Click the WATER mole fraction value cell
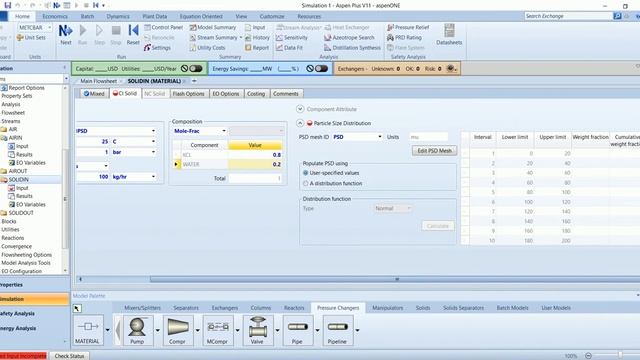The height and width of the screenshot is (360, 640). (x=255, y=164)
